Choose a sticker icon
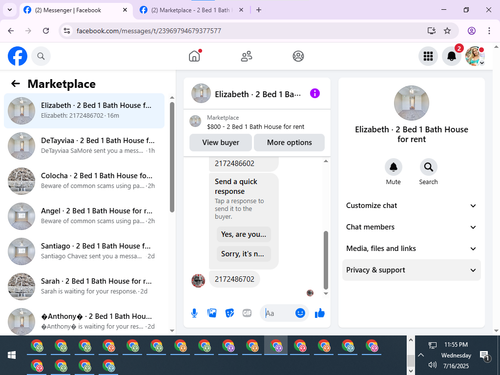The height and width of the screenshot is (375, 500). 229,313
